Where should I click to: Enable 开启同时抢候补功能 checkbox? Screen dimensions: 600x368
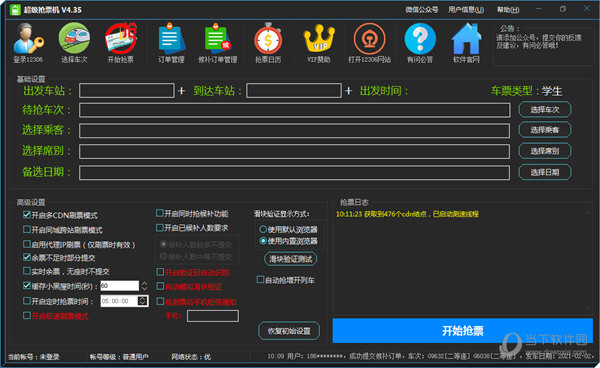click(x=160, y=213)
